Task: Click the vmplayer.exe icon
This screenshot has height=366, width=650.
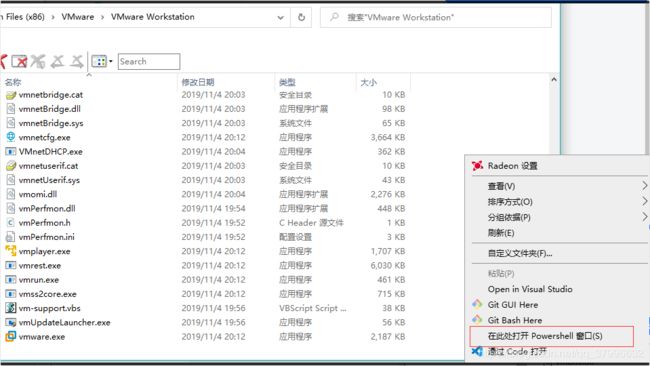Action: 11,251
